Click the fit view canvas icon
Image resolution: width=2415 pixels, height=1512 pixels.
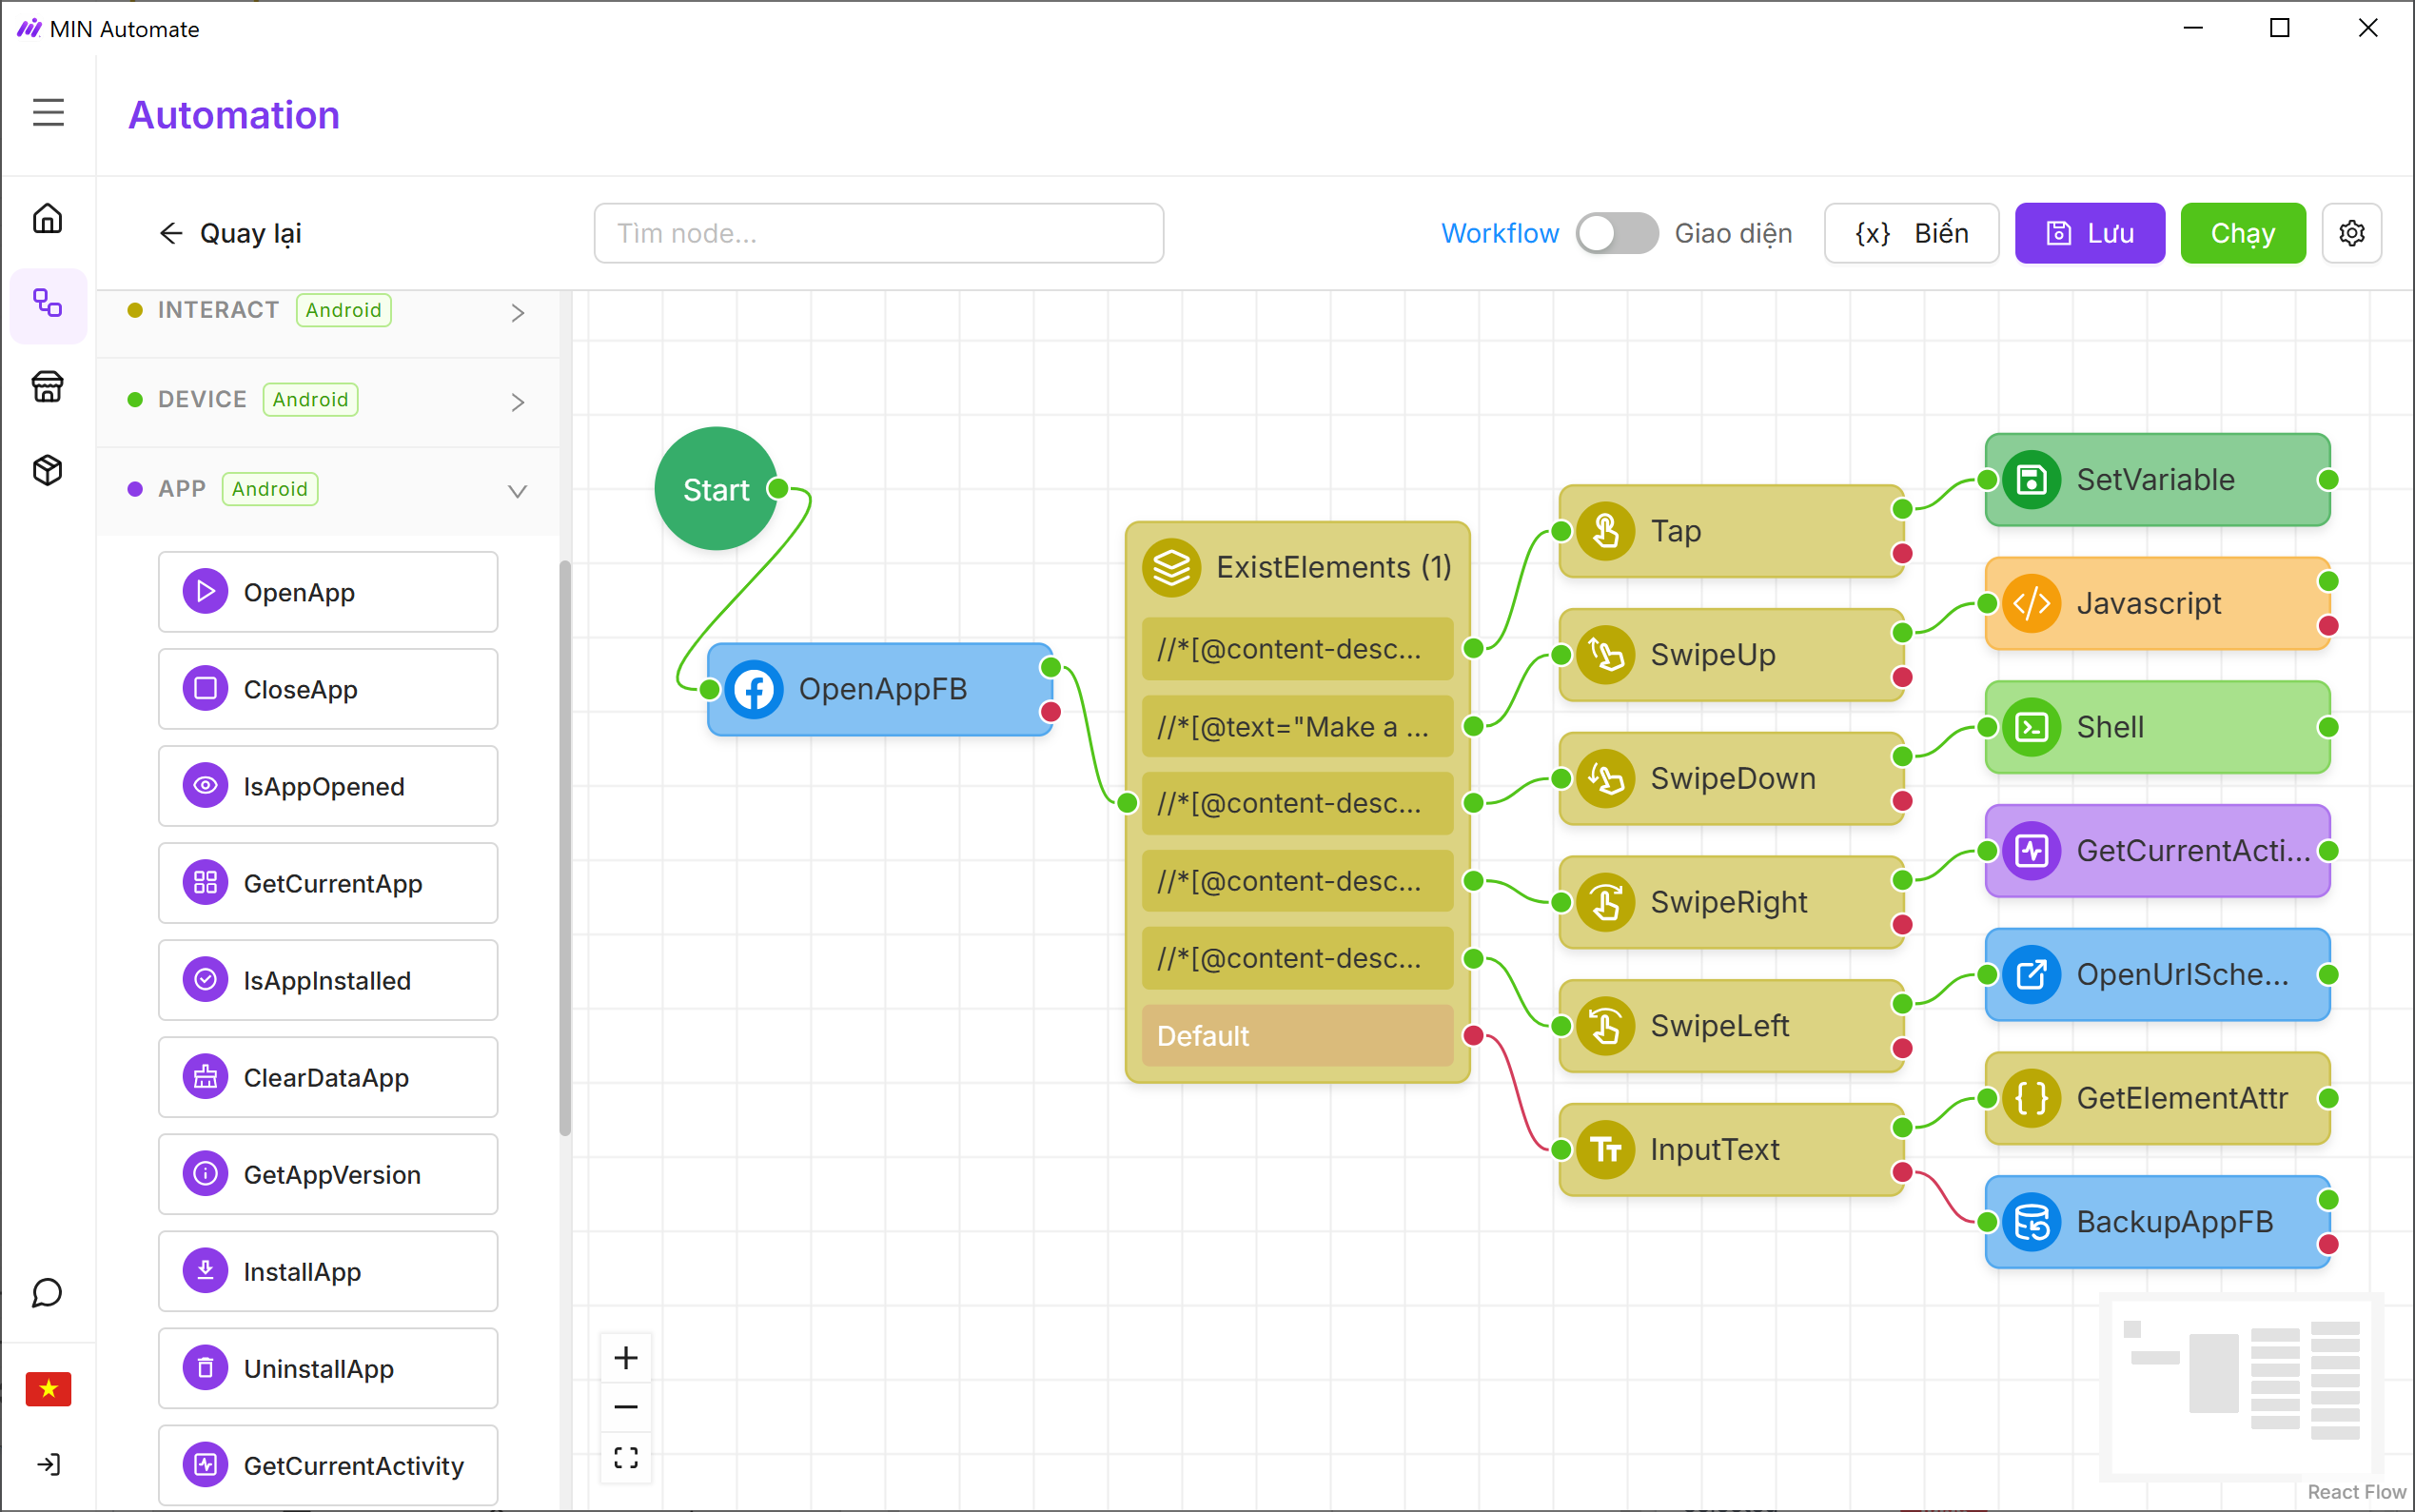tap(626, 1458)
